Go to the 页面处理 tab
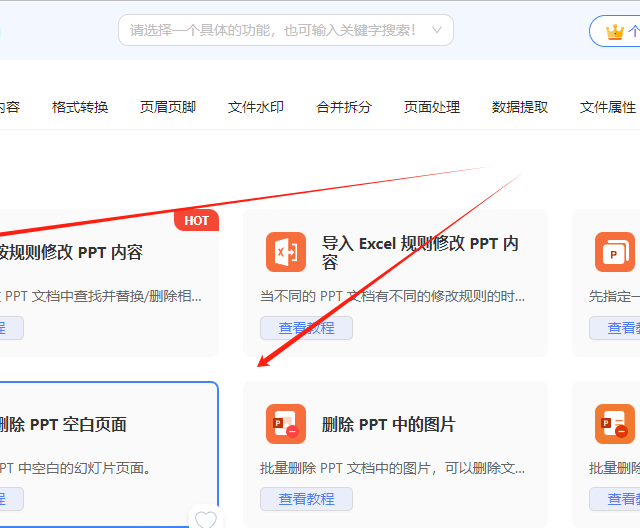Image resolution: width=640 pixels, height=528 pixels. tap(432, 107)
